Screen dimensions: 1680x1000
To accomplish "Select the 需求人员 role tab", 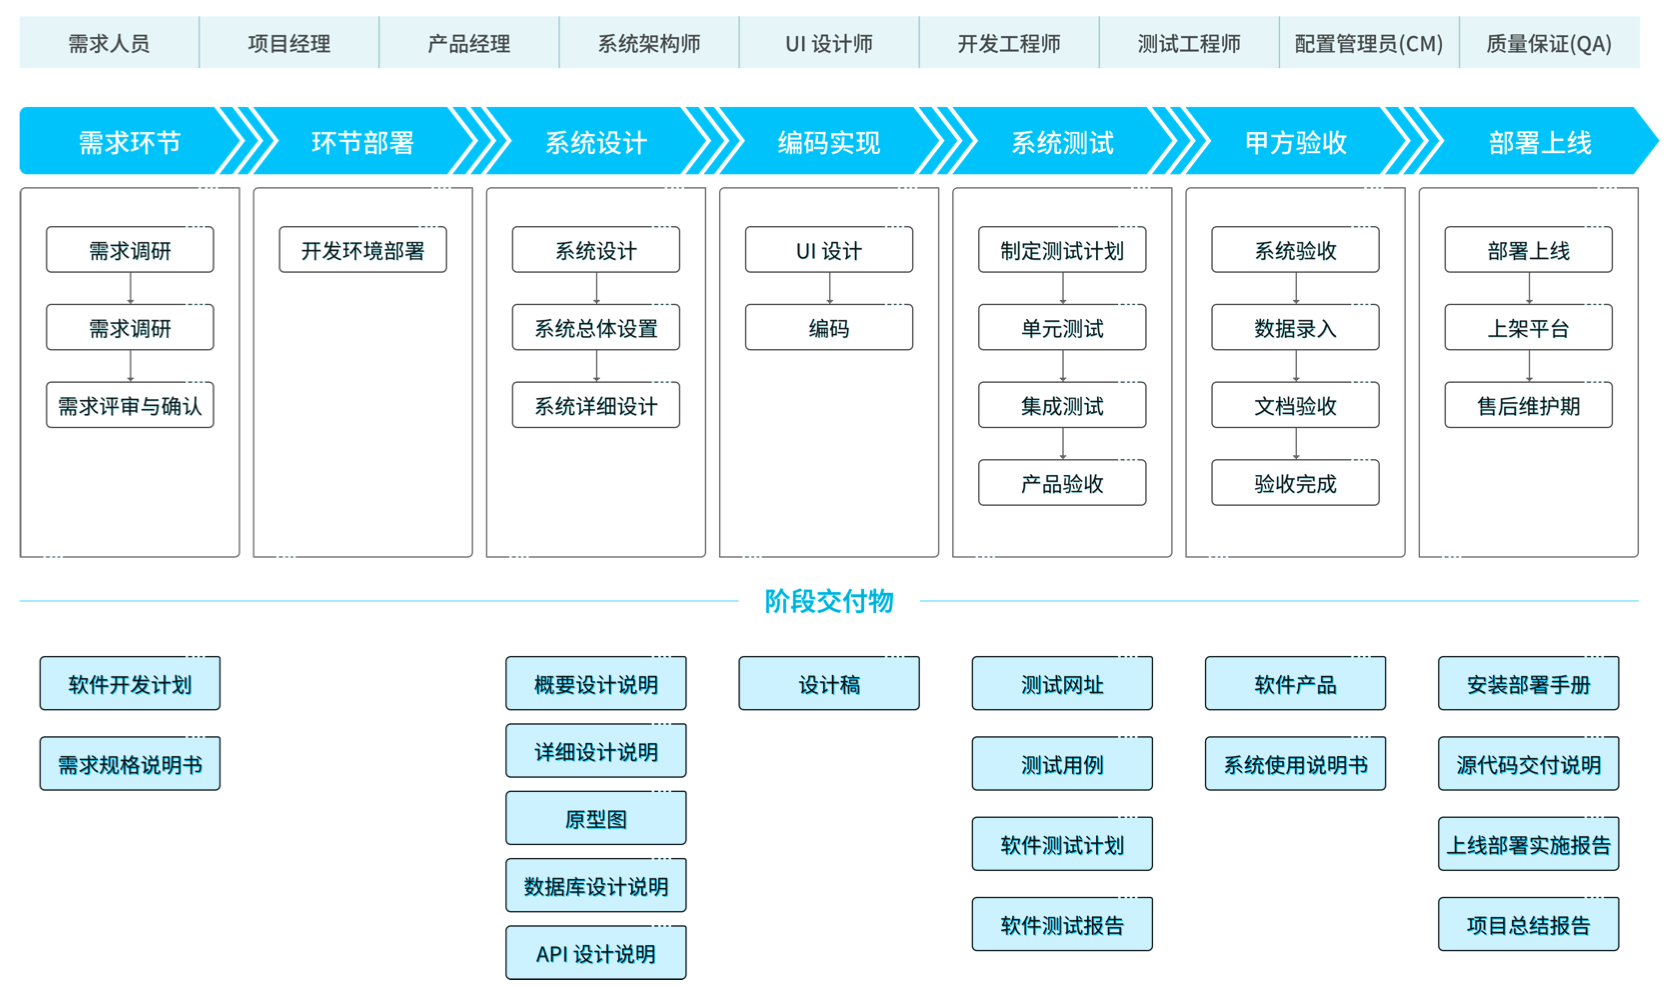I will tap(109, 43).
